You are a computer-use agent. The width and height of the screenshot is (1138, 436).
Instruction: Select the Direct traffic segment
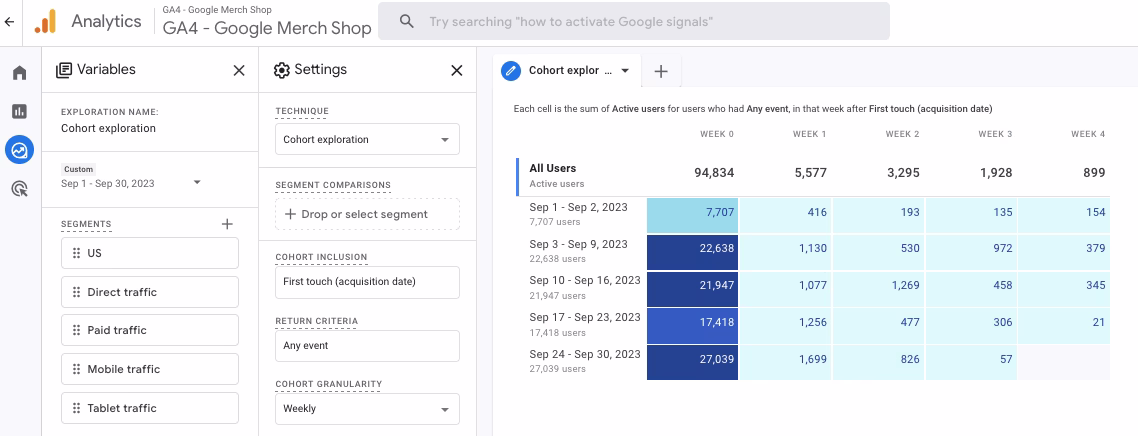coord(150,292)
